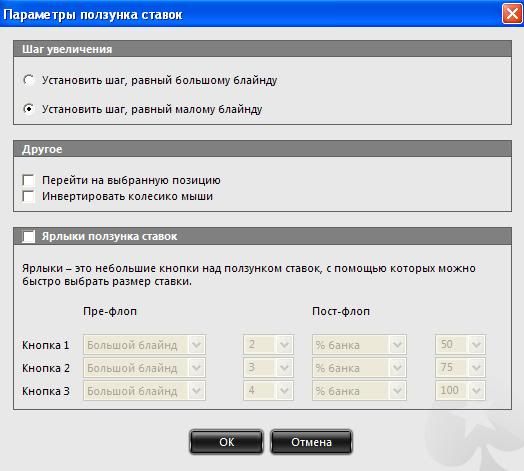Open Кнопка 2 post-flop '% банка' dropdown
This screenshot has width=524, height=471.
pos(359,368)
